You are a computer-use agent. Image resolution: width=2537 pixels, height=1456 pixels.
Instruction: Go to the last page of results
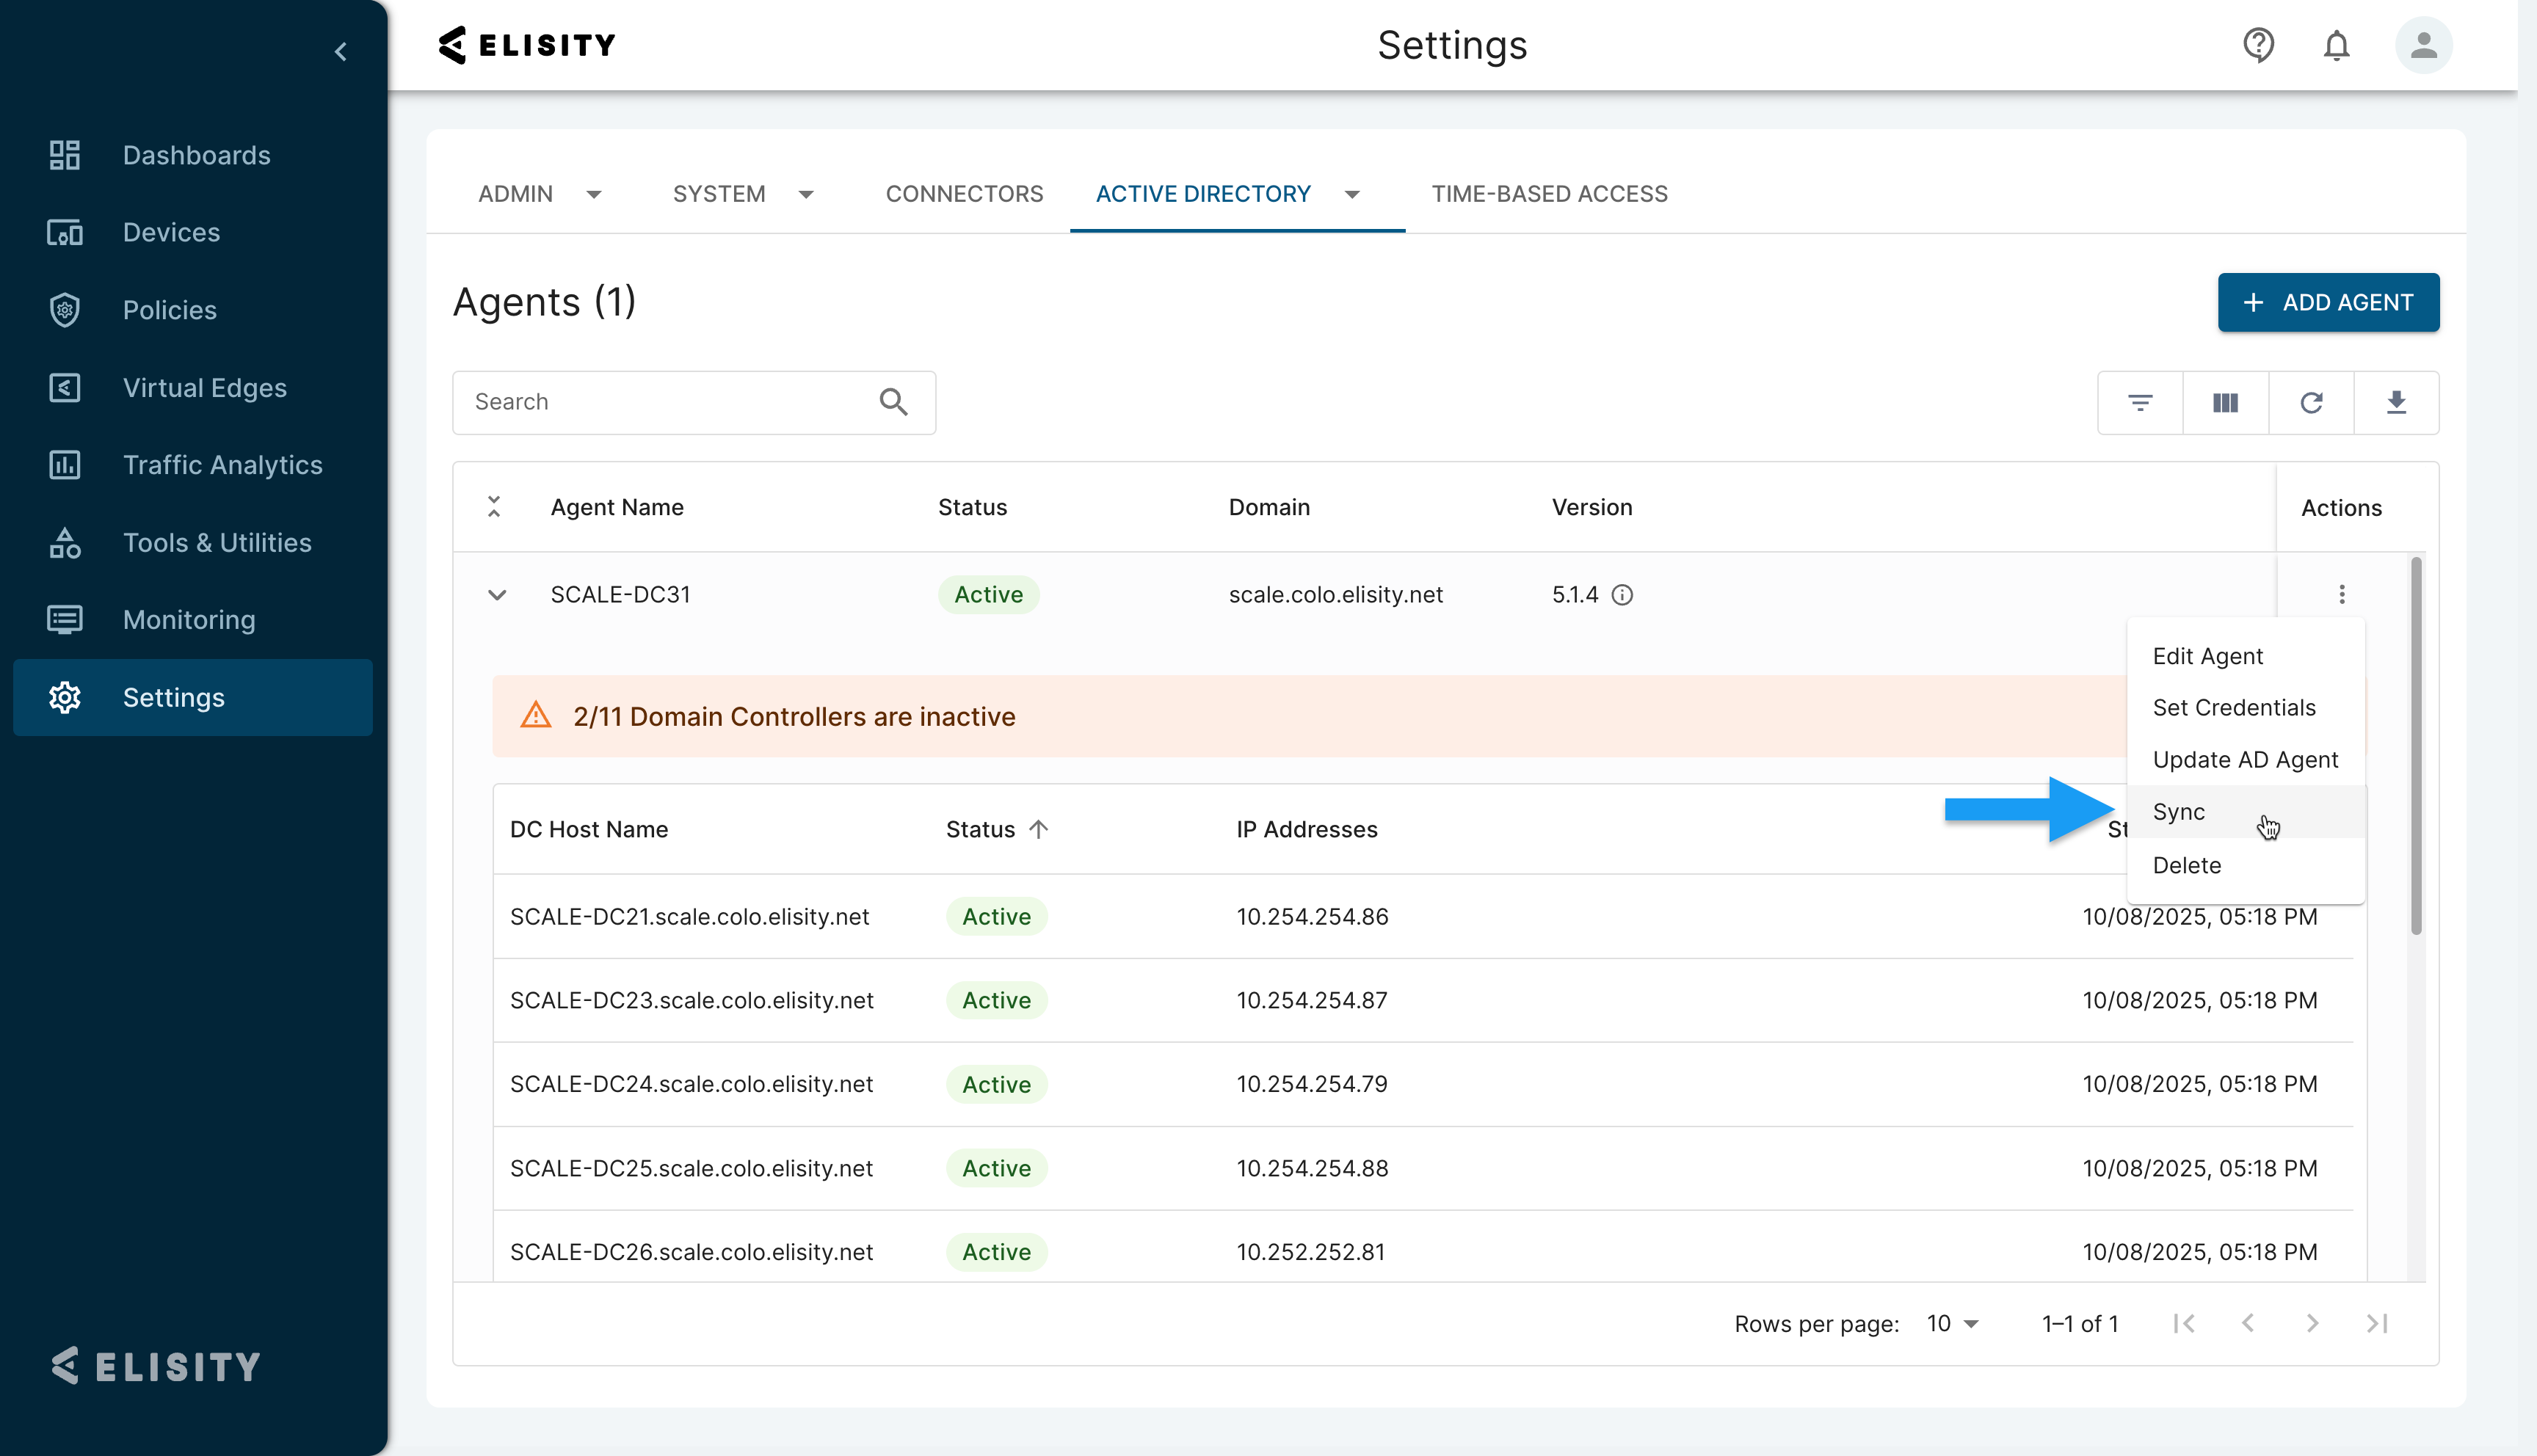[2377, 1323]
